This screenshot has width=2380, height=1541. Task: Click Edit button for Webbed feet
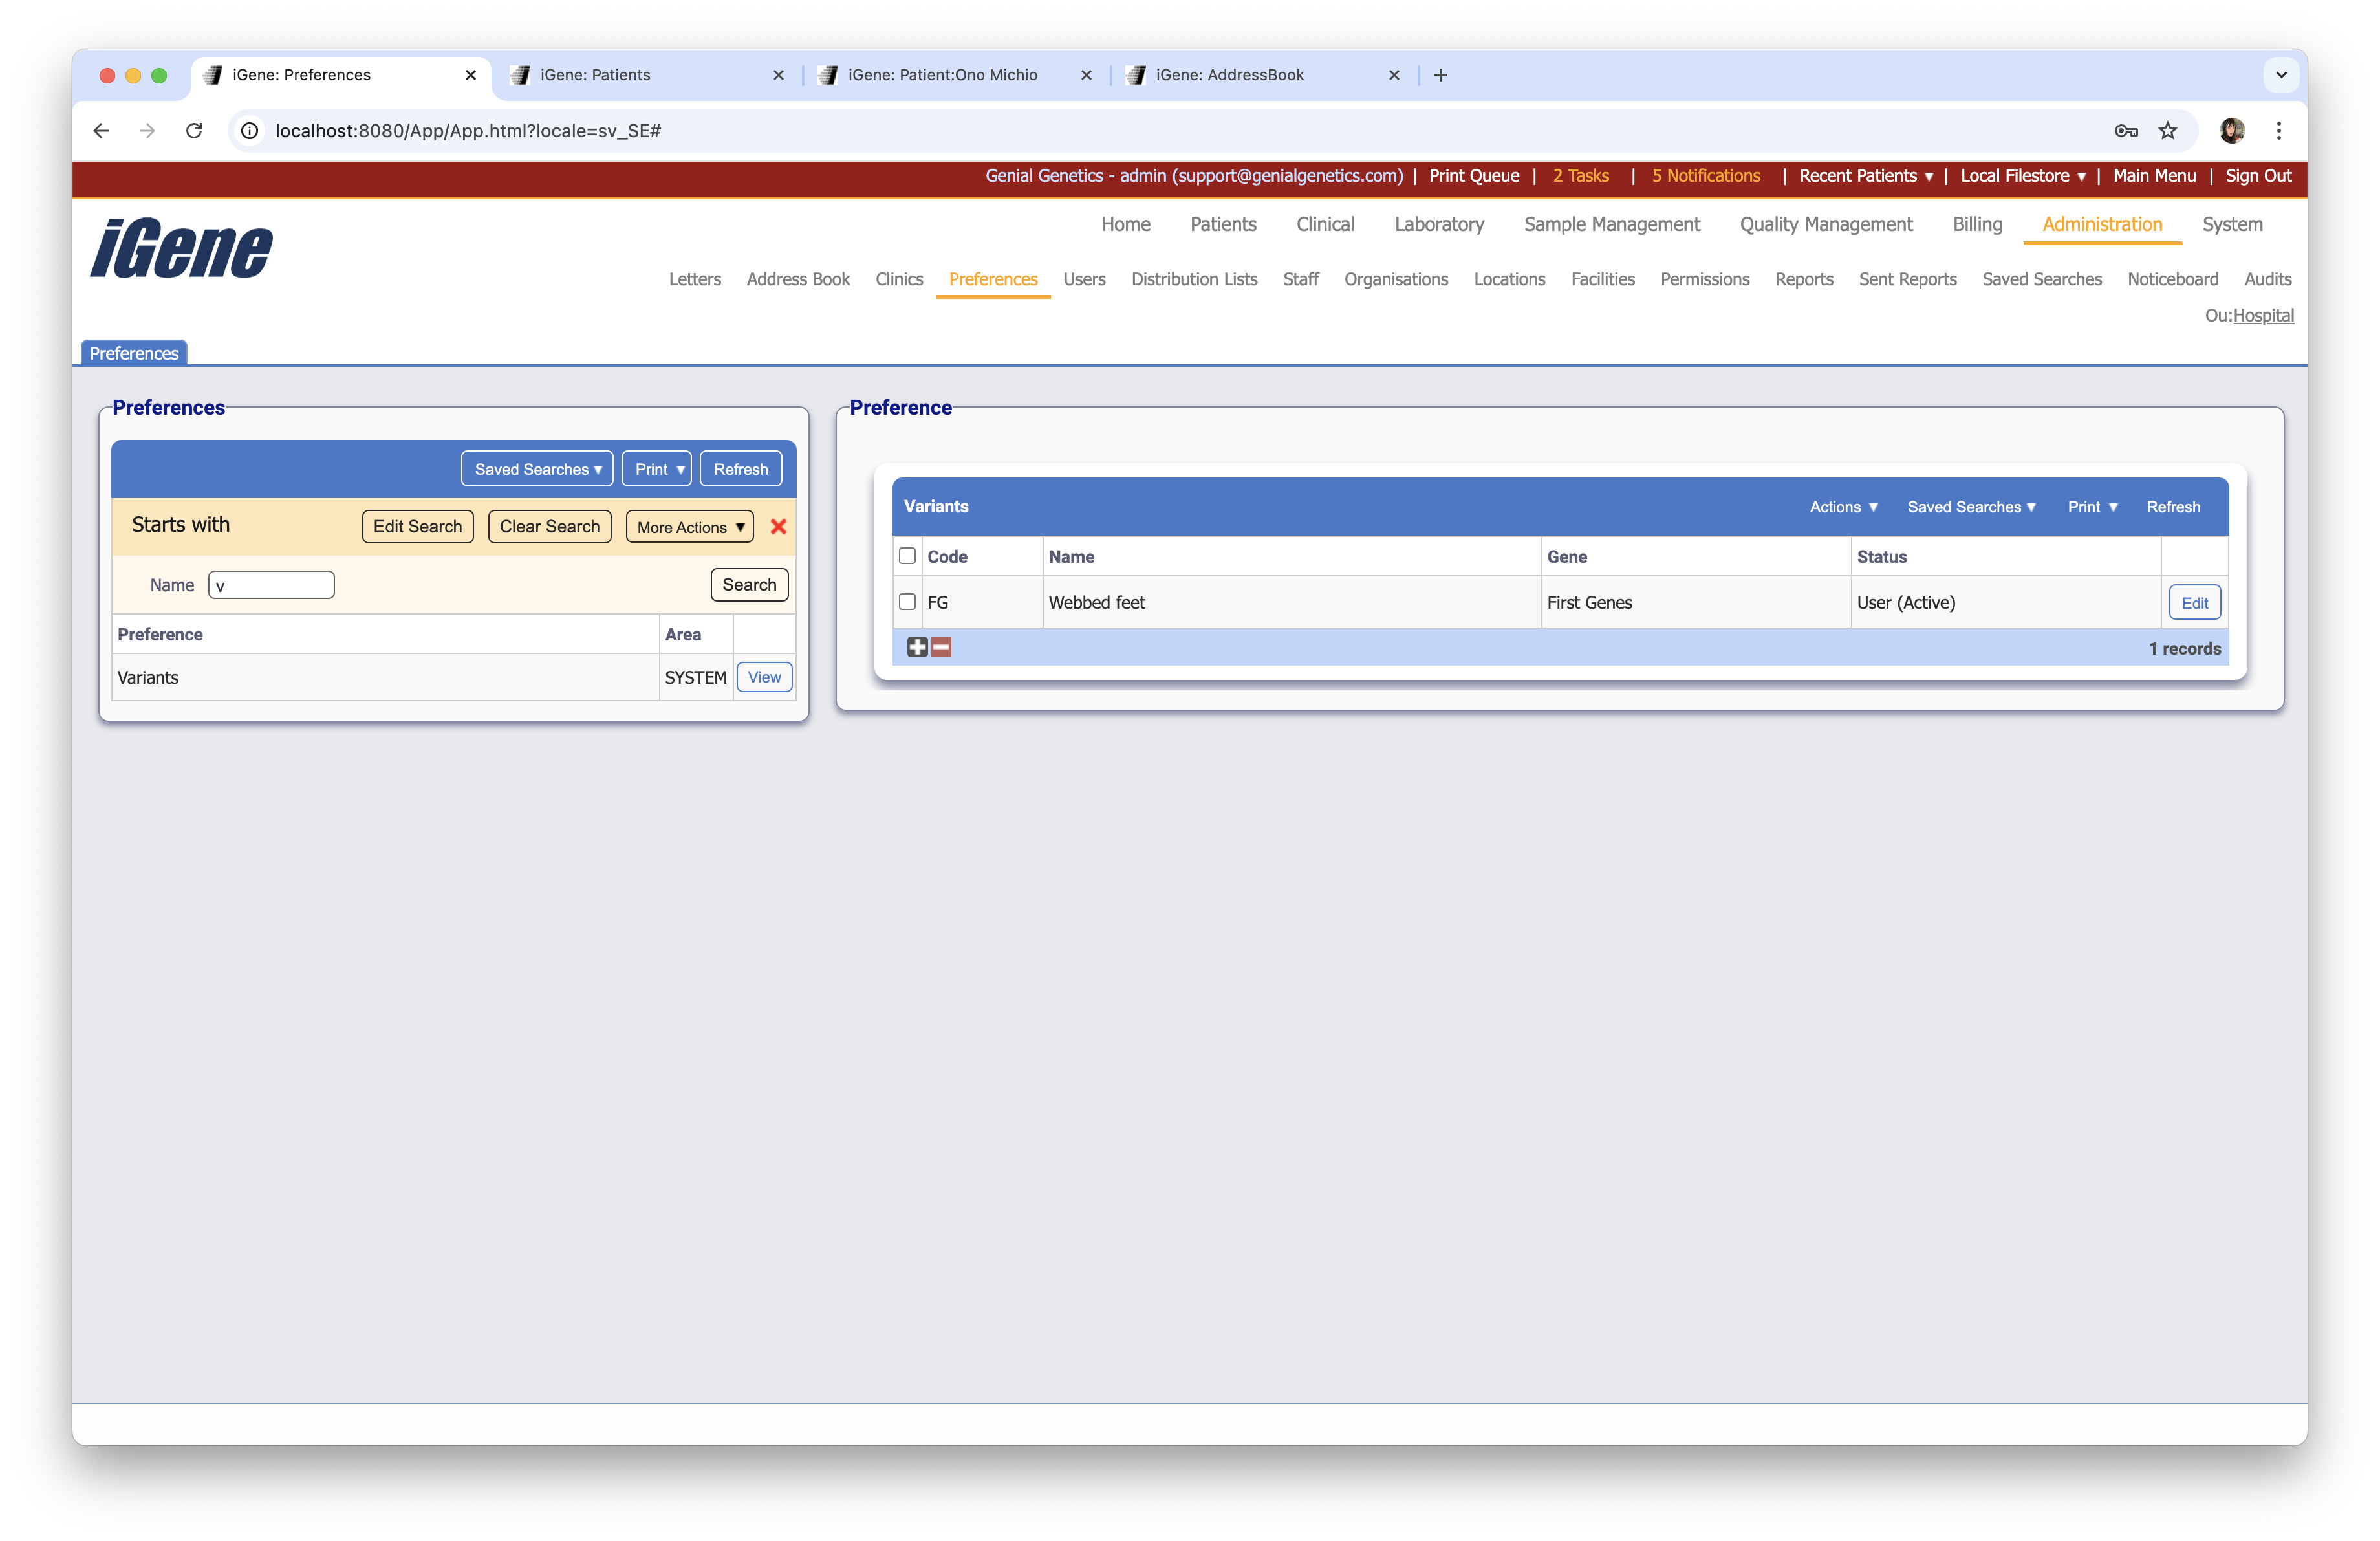(x=2193, y=603)
